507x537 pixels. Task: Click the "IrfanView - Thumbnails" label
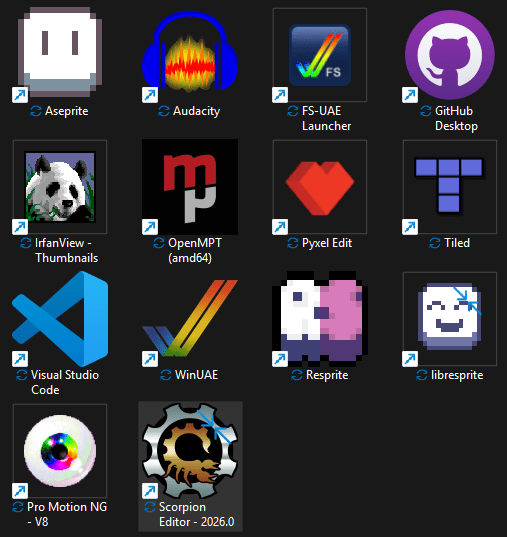(x=66, y=250)
